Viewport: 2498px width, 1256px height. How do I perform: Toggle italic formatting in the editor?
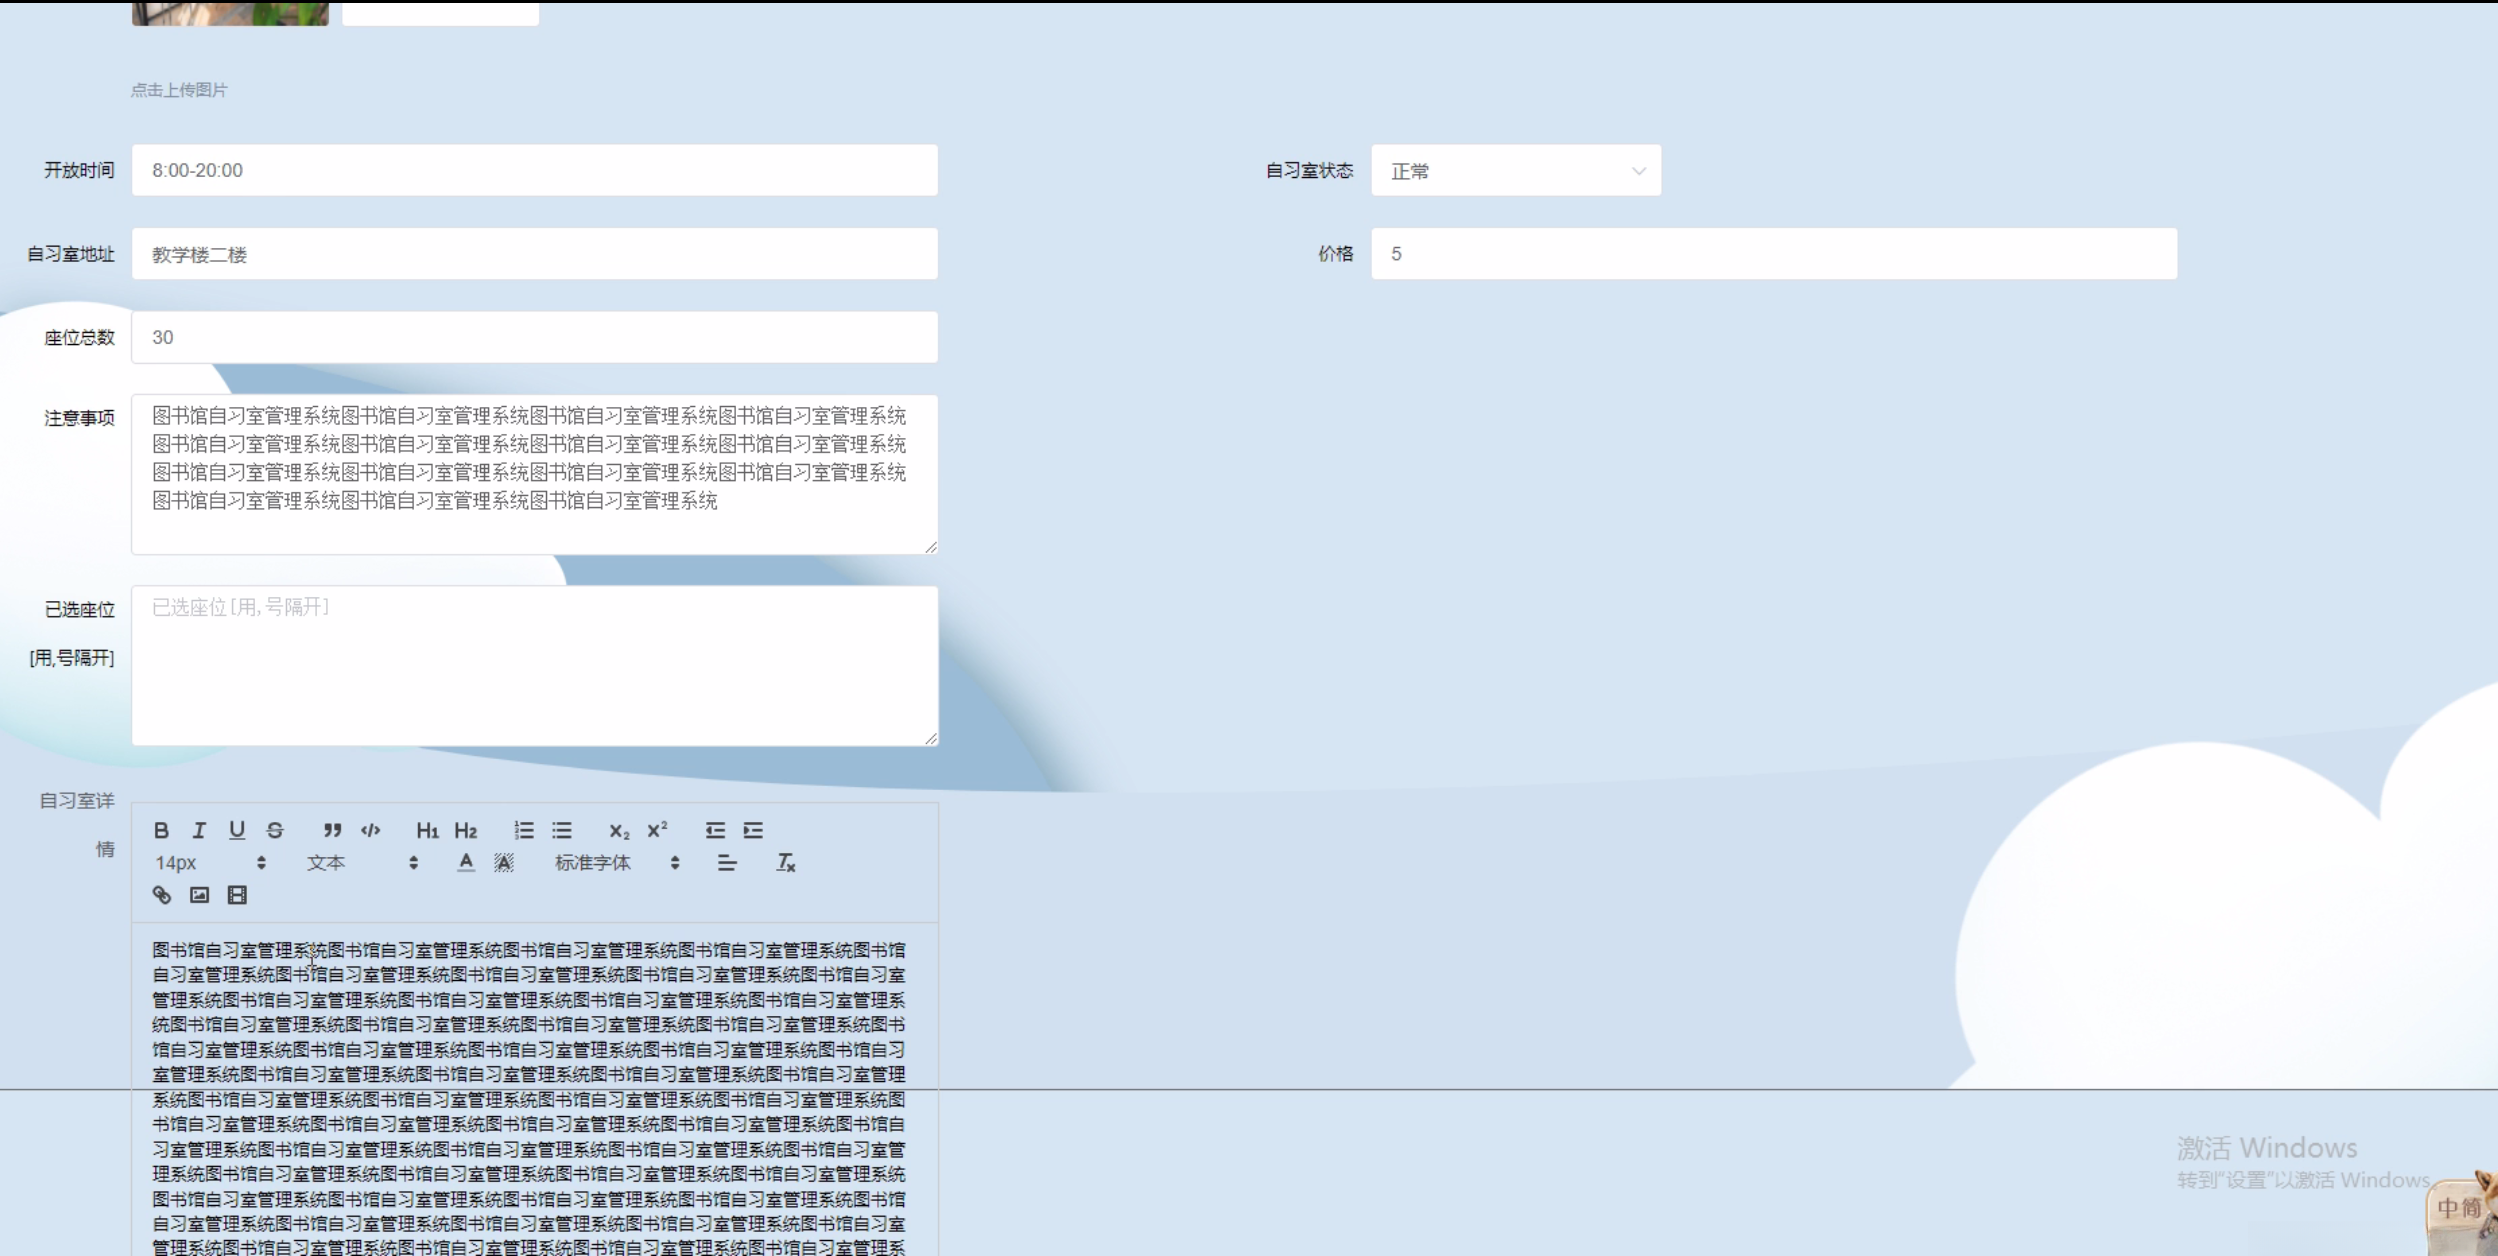pyautogui.click(x=199, y=830)
